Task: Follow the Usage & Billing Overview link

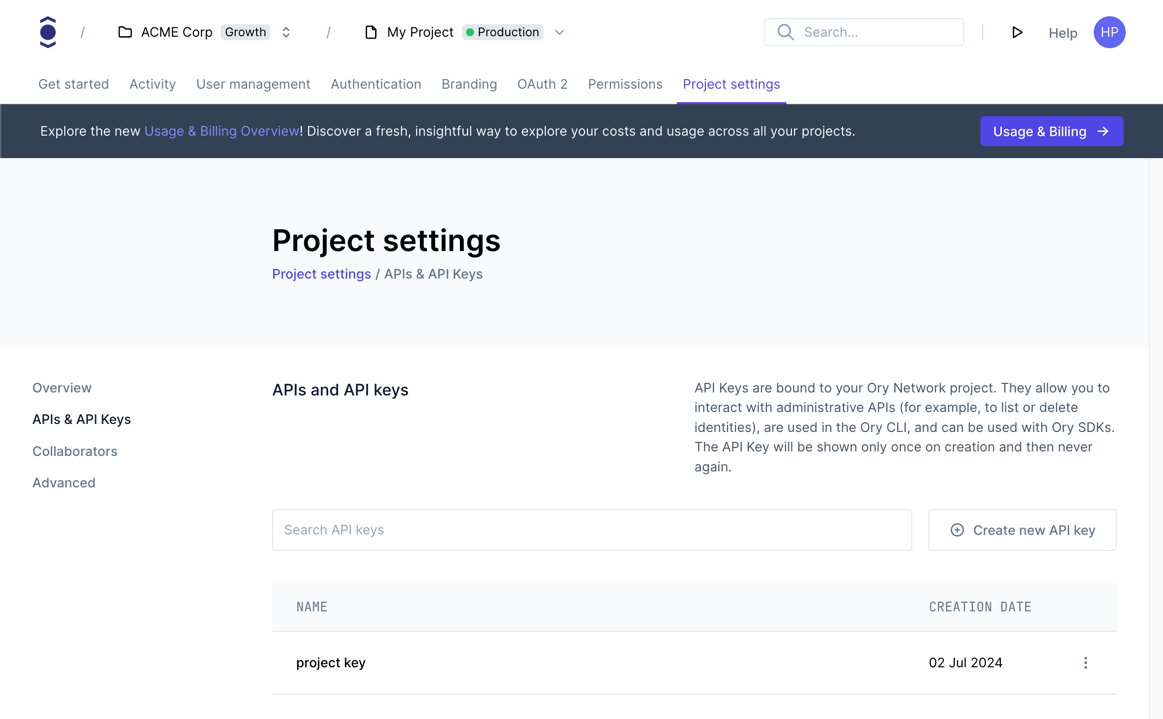Action: (221, 131)
